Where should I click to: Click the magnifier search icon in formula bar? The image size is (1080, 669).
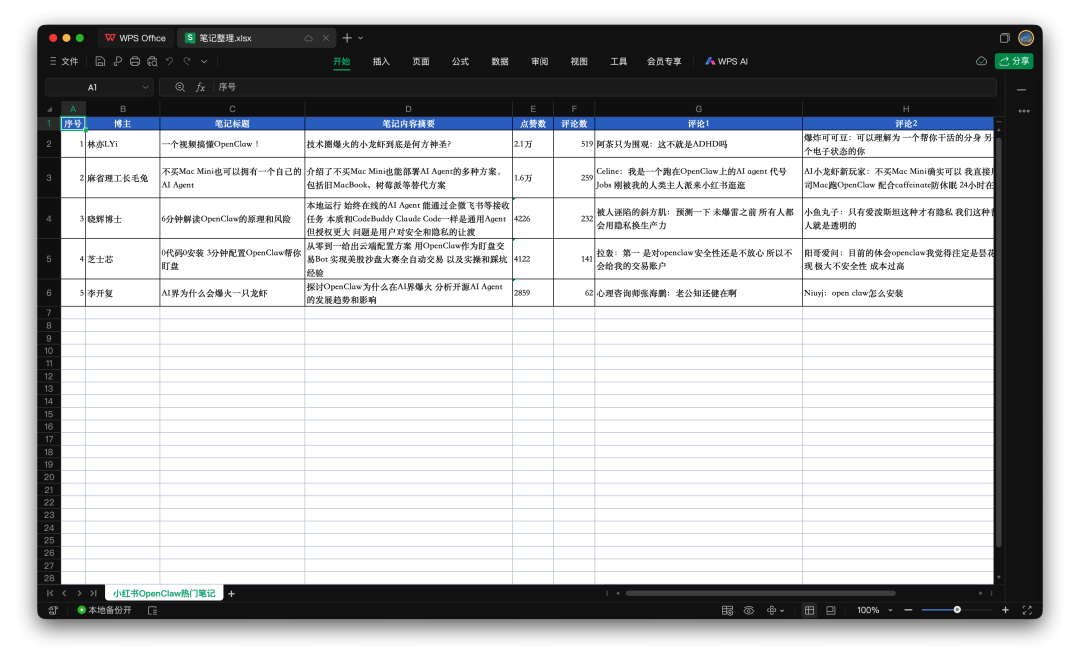pyautogui.click(x=181, y=88)
